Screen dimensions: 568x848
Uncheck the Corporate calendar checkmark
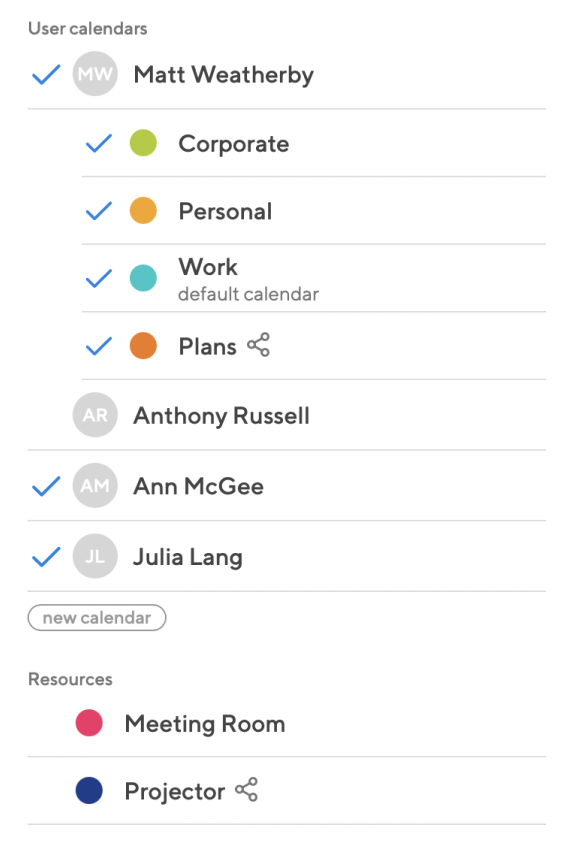(99, 143)
